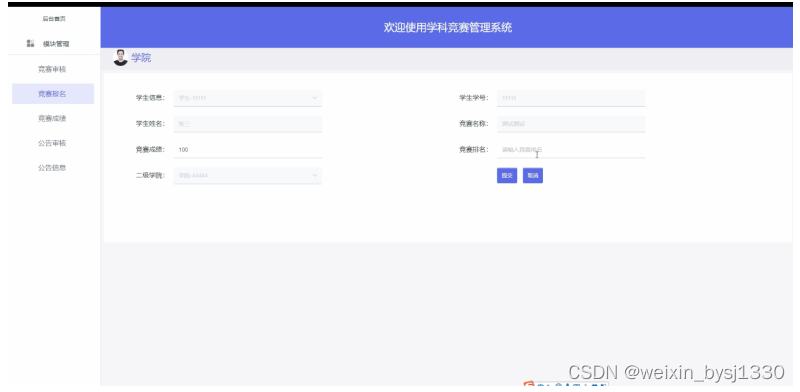Click the 二级学院 field label
This screenshot has width=800, height=392.
pos(150,176)
